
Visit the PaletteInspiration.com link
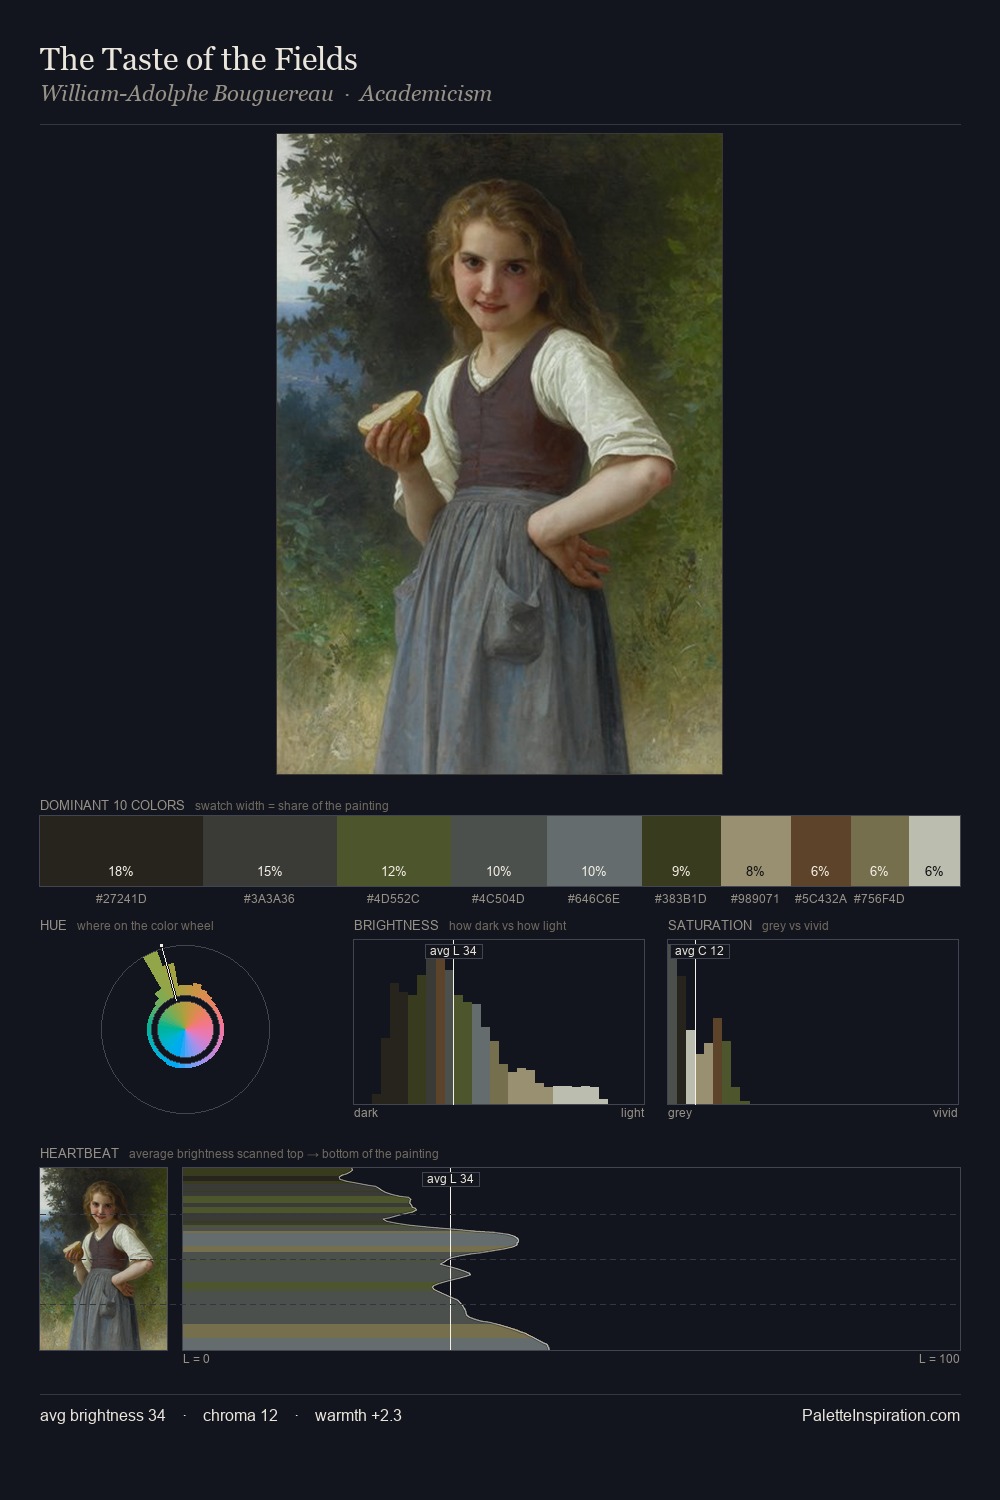pyautogui.click(x=881, y=1415)
